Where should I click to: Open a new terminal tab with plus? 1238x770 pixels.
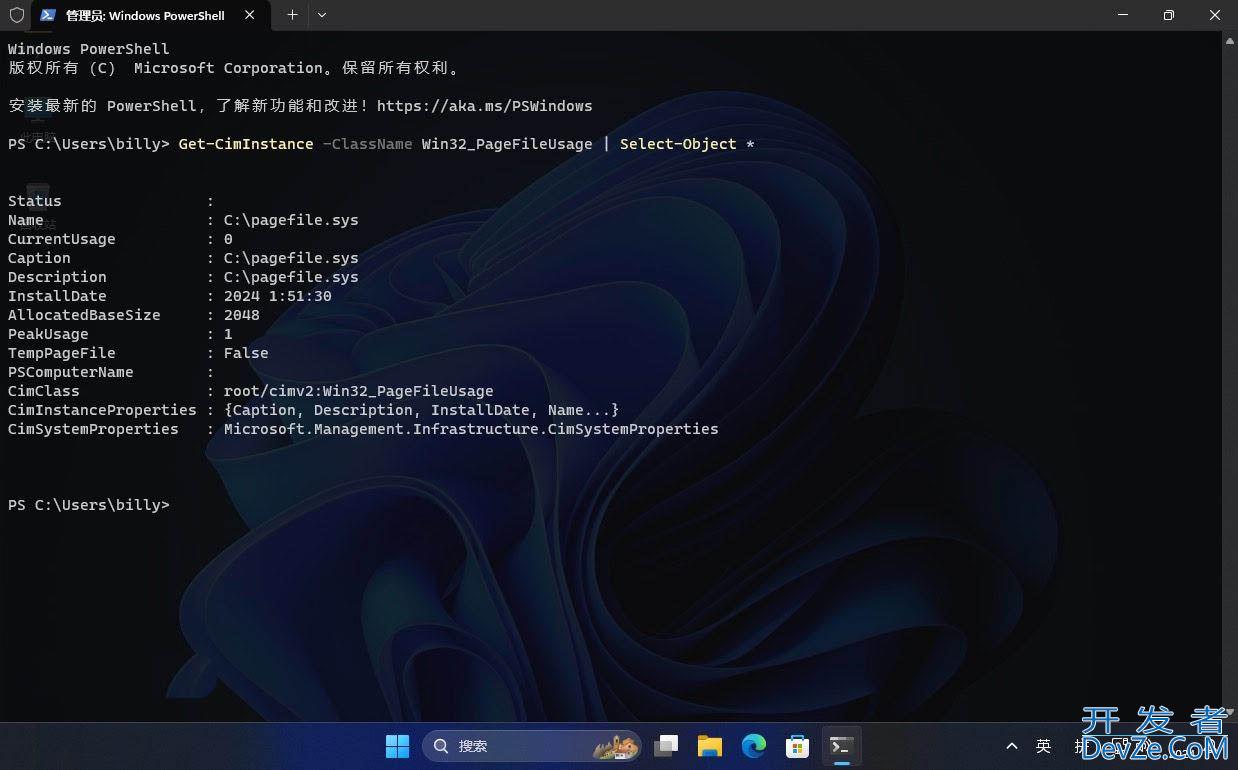pos(292,15)
